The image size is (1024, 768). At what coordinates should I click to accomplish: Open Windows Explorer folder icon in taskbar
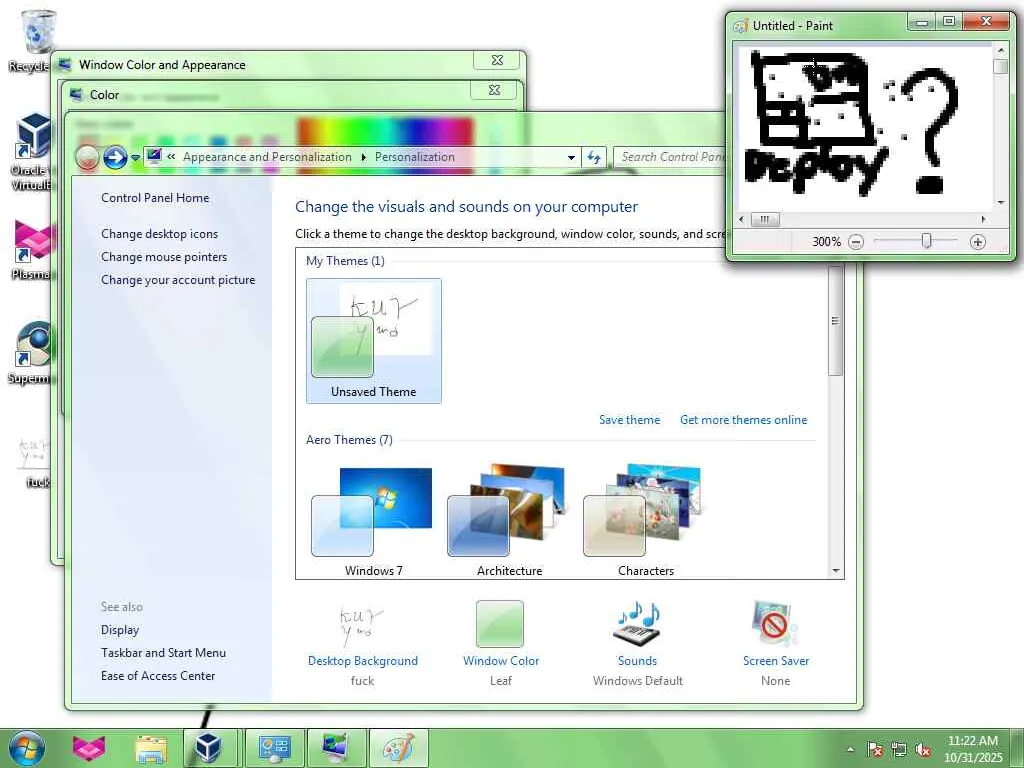[151, 748]
